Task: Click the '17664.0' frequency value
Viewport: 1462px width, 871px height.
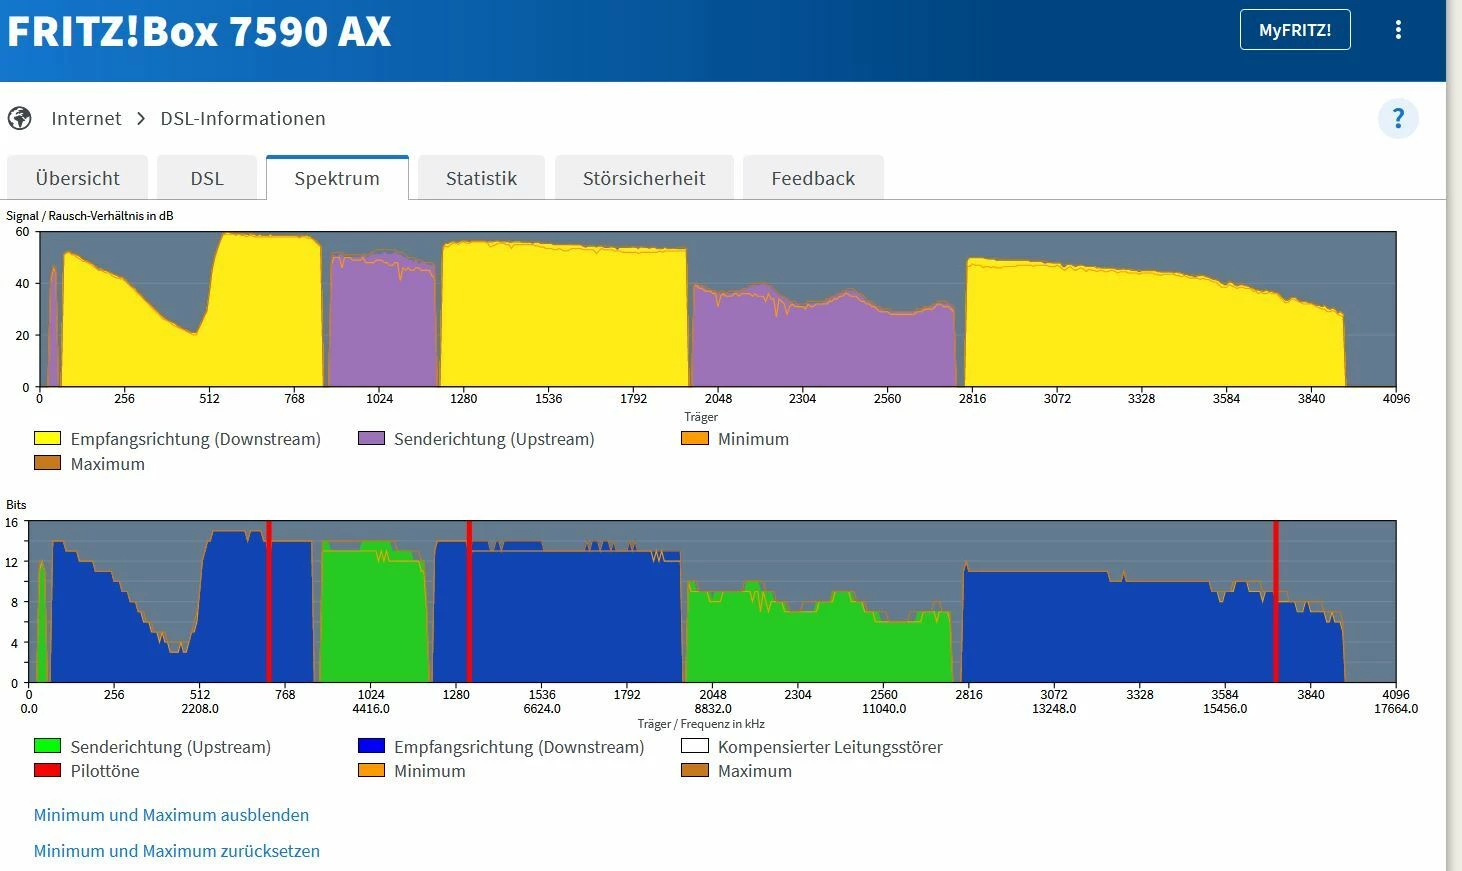Action: coord(1396,709)
